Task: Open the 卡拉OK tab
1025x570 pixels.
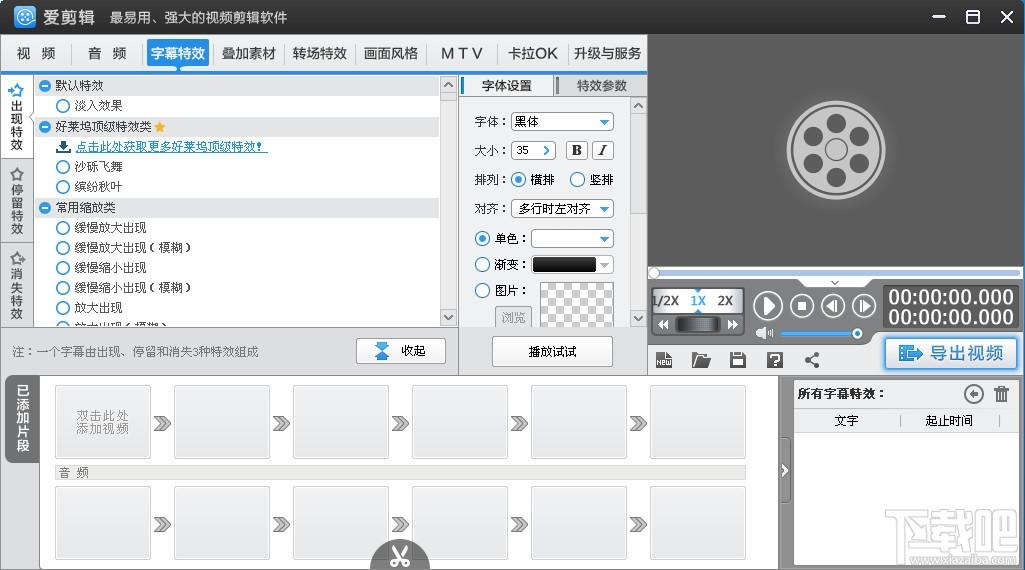Action: (x=533, y=54)
